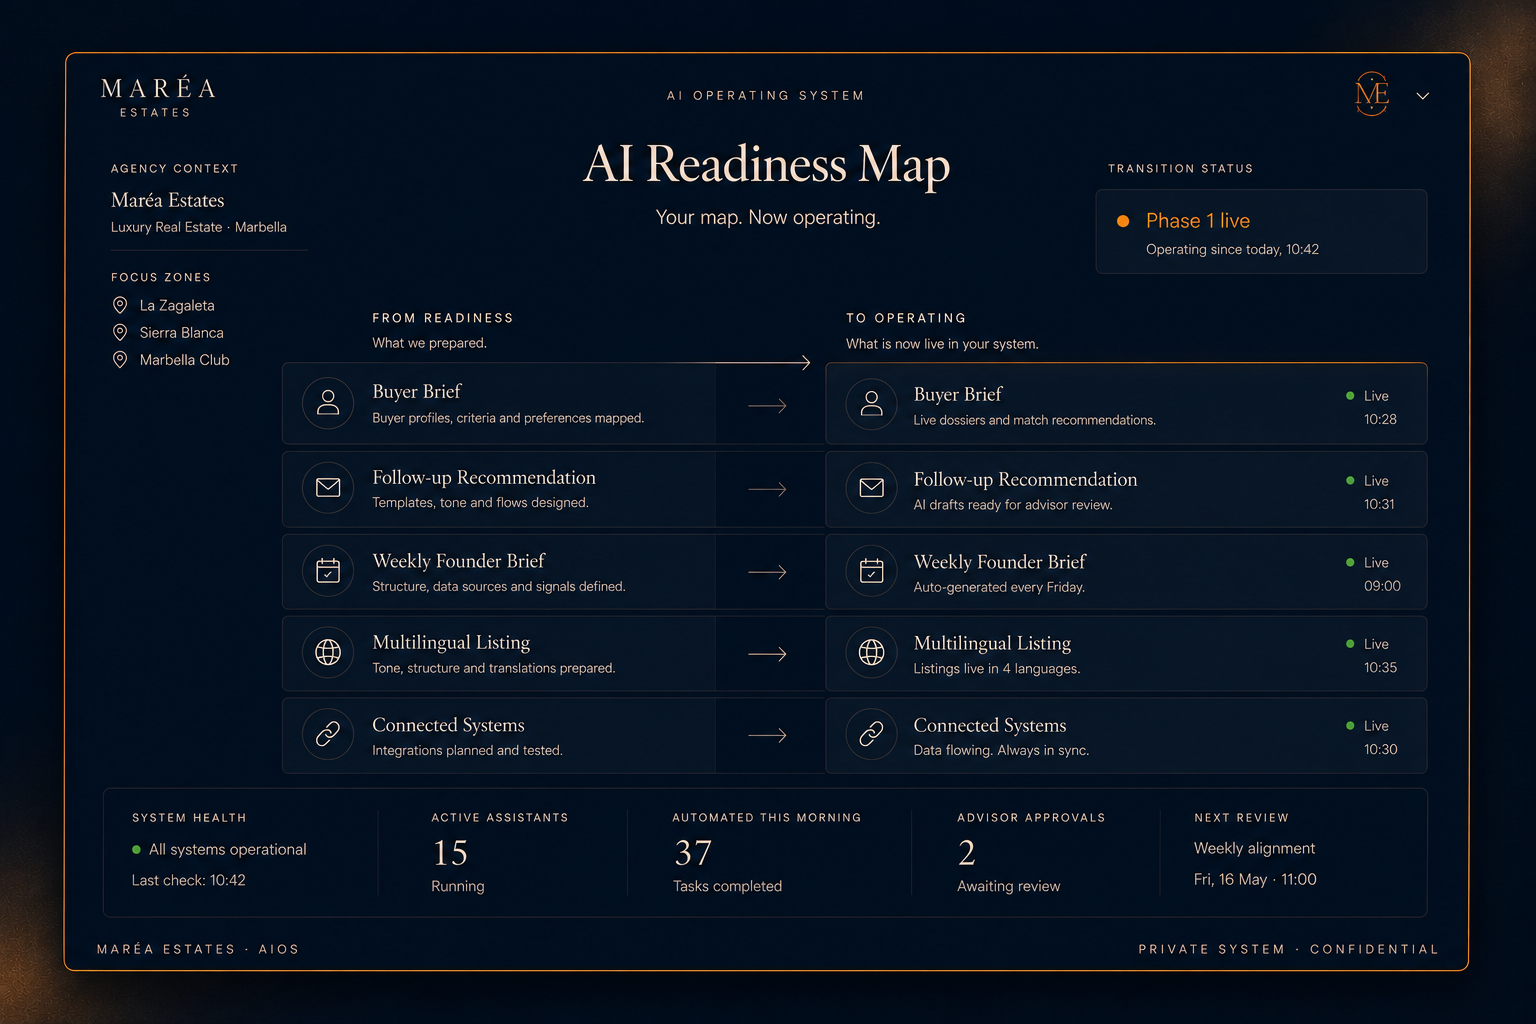1536x1024 pixels.
Task: Click calendar icon in live Weekly Founder Brief
Action: point(872,571)
